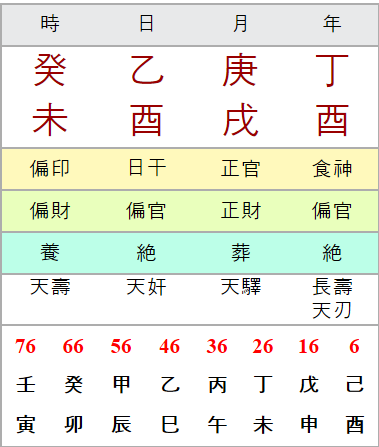
Task: Click the 時 column header
Action: point(50,24)
